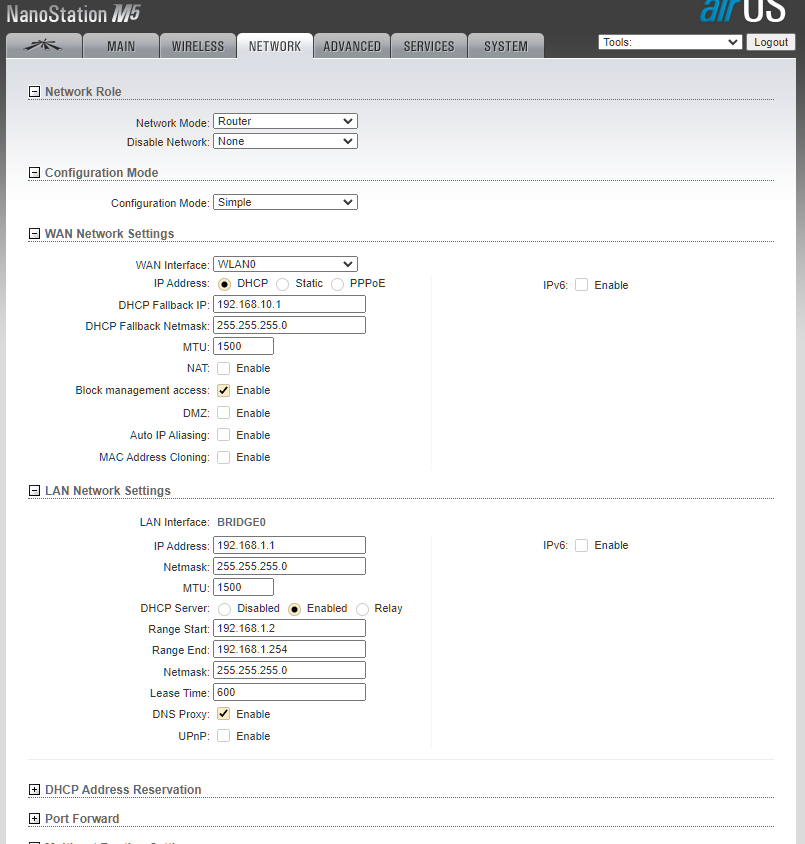
Task: Click the Logout button
Action: click(x=771, y=42)
